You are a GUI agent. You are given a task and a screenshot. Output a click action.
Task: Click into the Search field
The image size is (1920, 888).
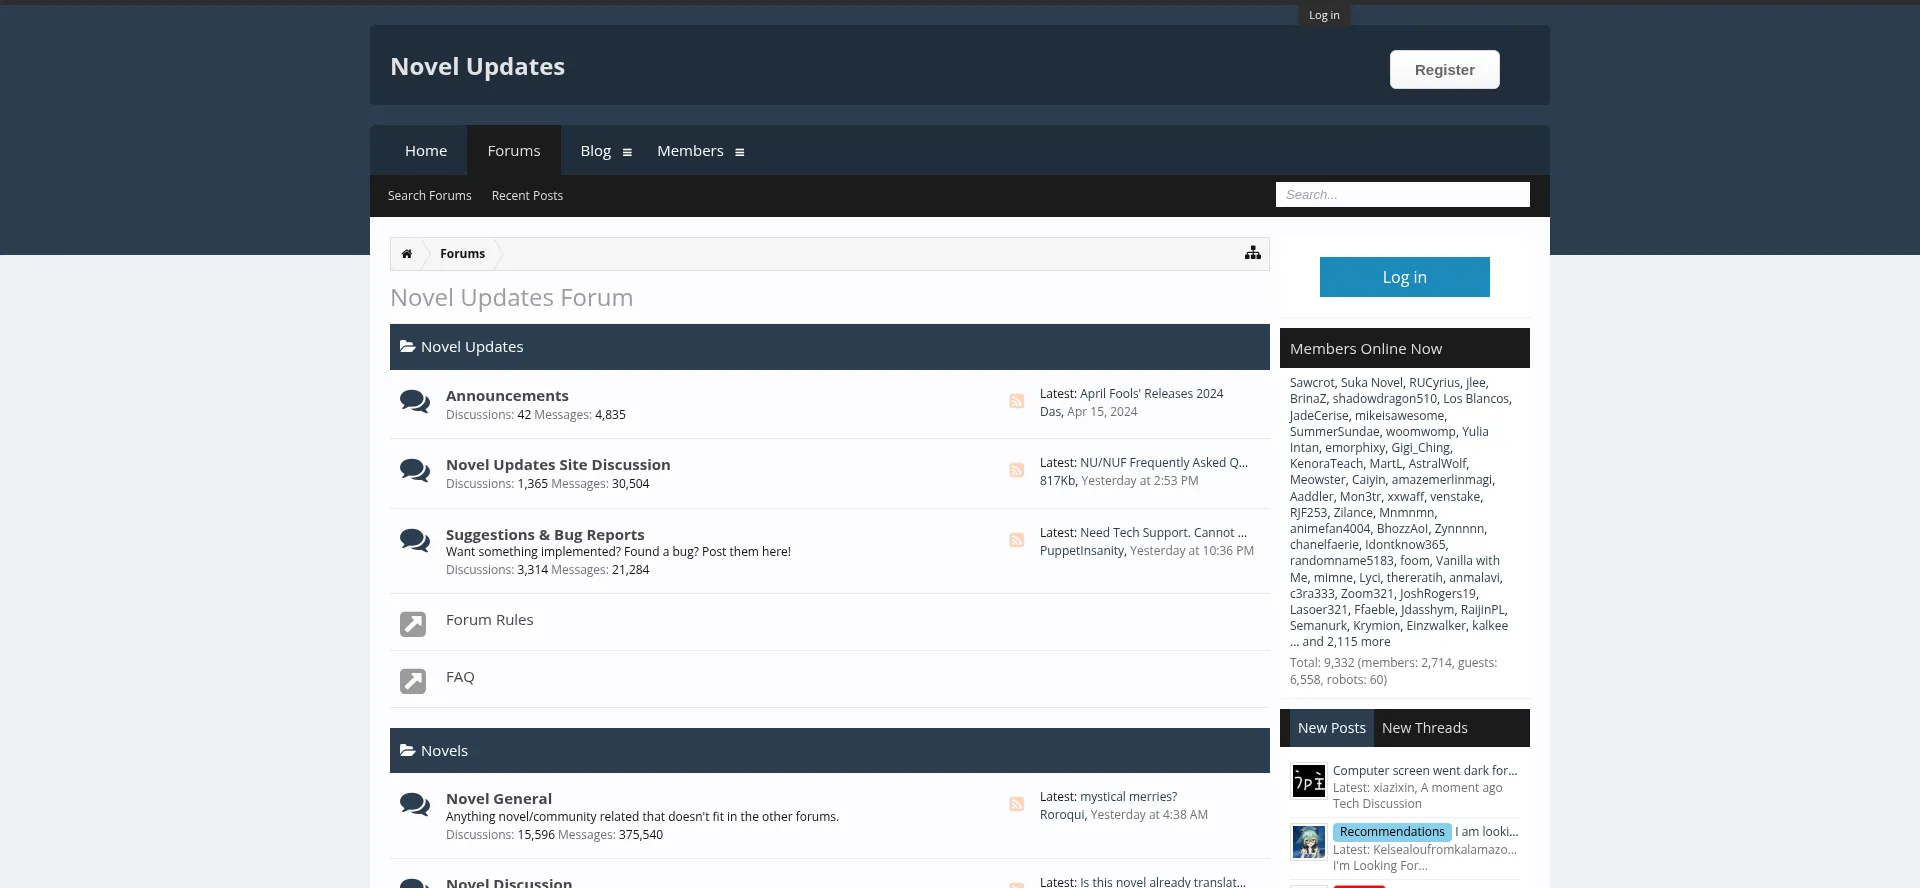pos(1402,195)
